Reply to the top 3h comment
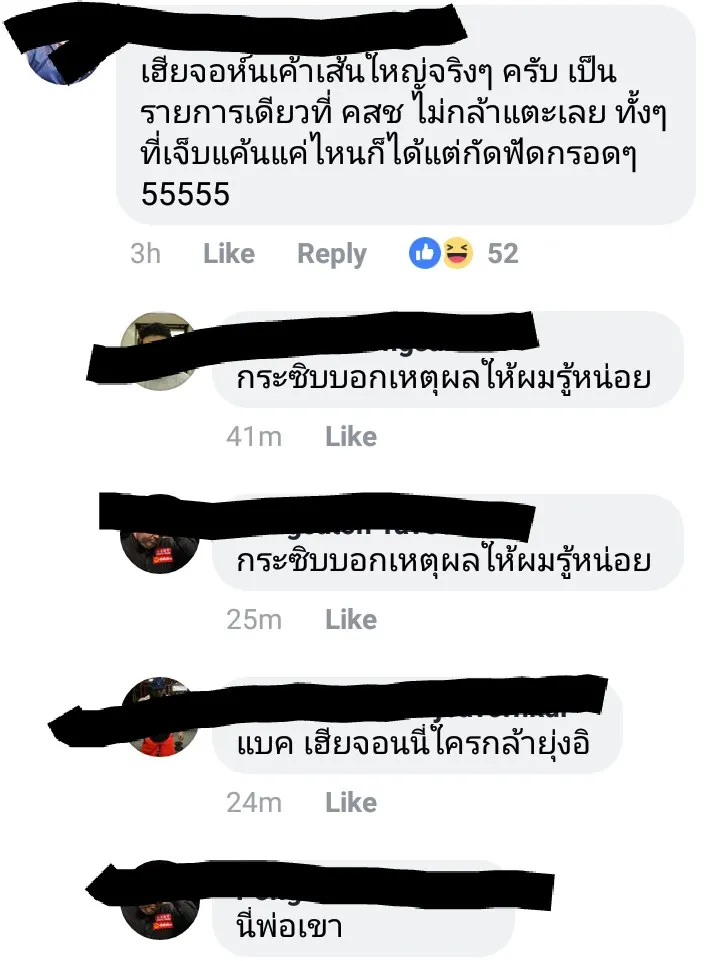The image size is (719, 961). tap(332, 254)
